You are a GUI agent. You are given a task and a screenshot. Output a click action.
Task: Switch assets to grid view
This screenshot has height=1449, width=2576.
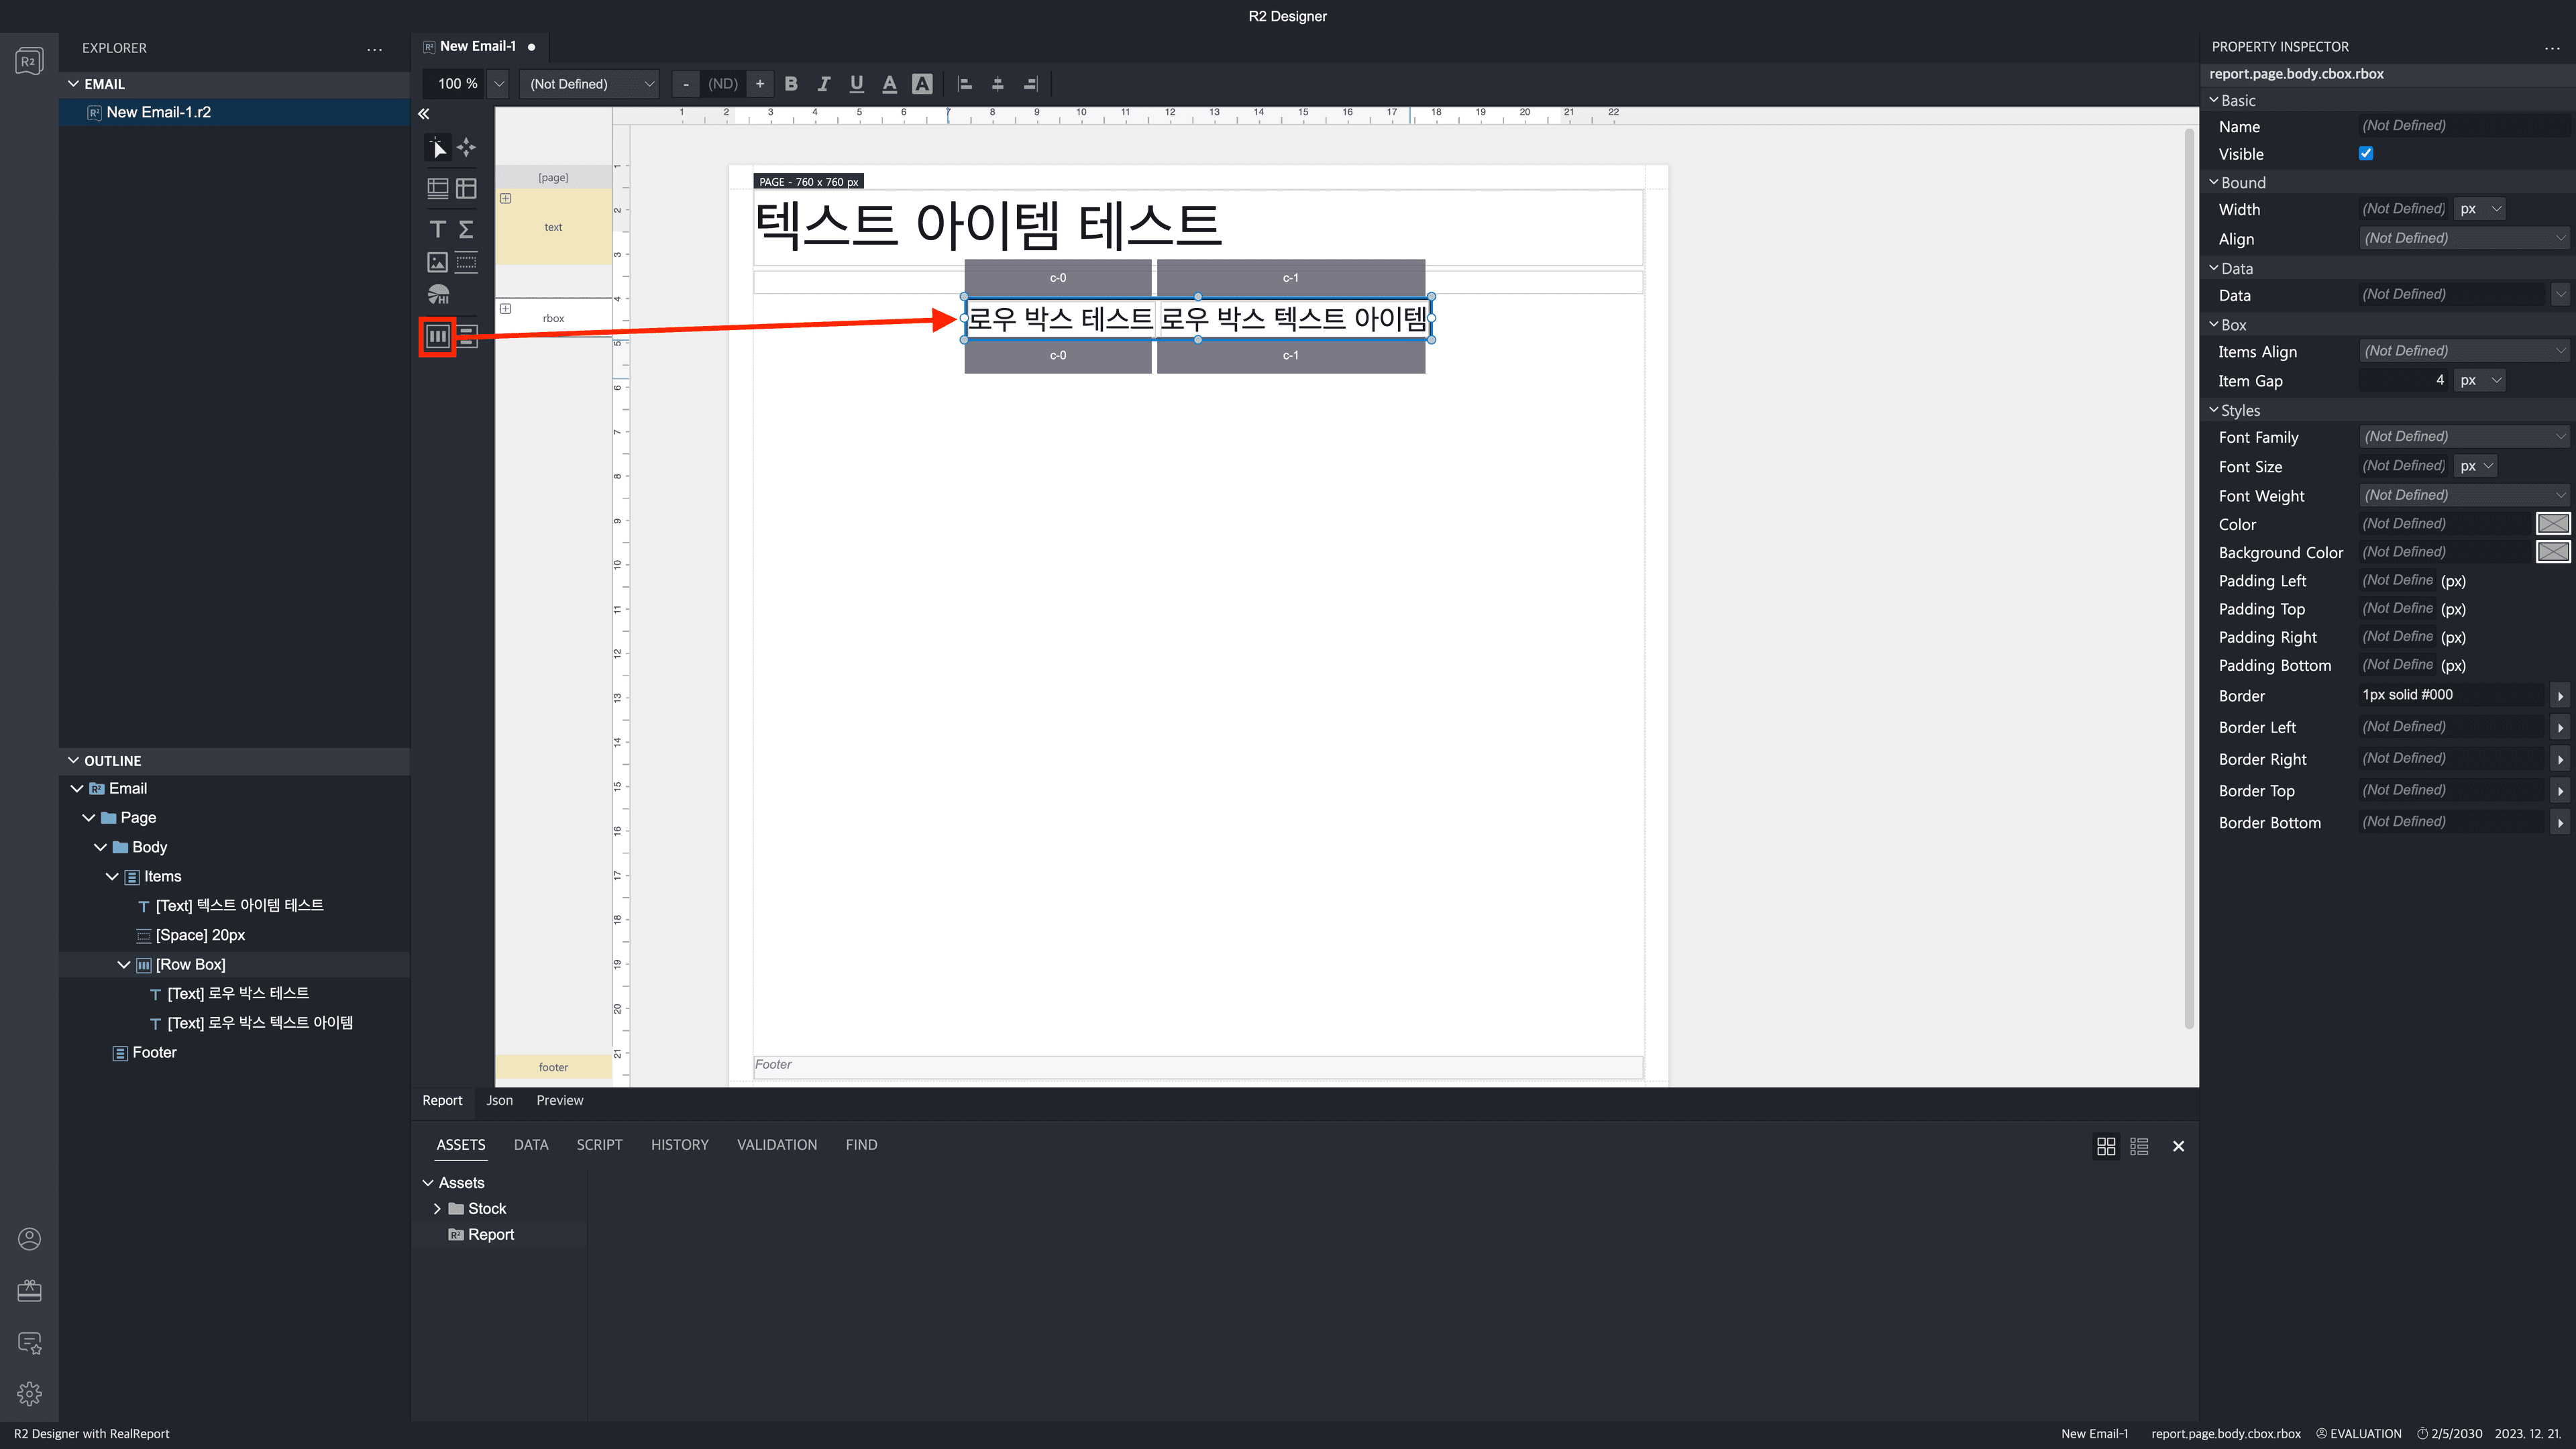[x=2106, y=1146]
